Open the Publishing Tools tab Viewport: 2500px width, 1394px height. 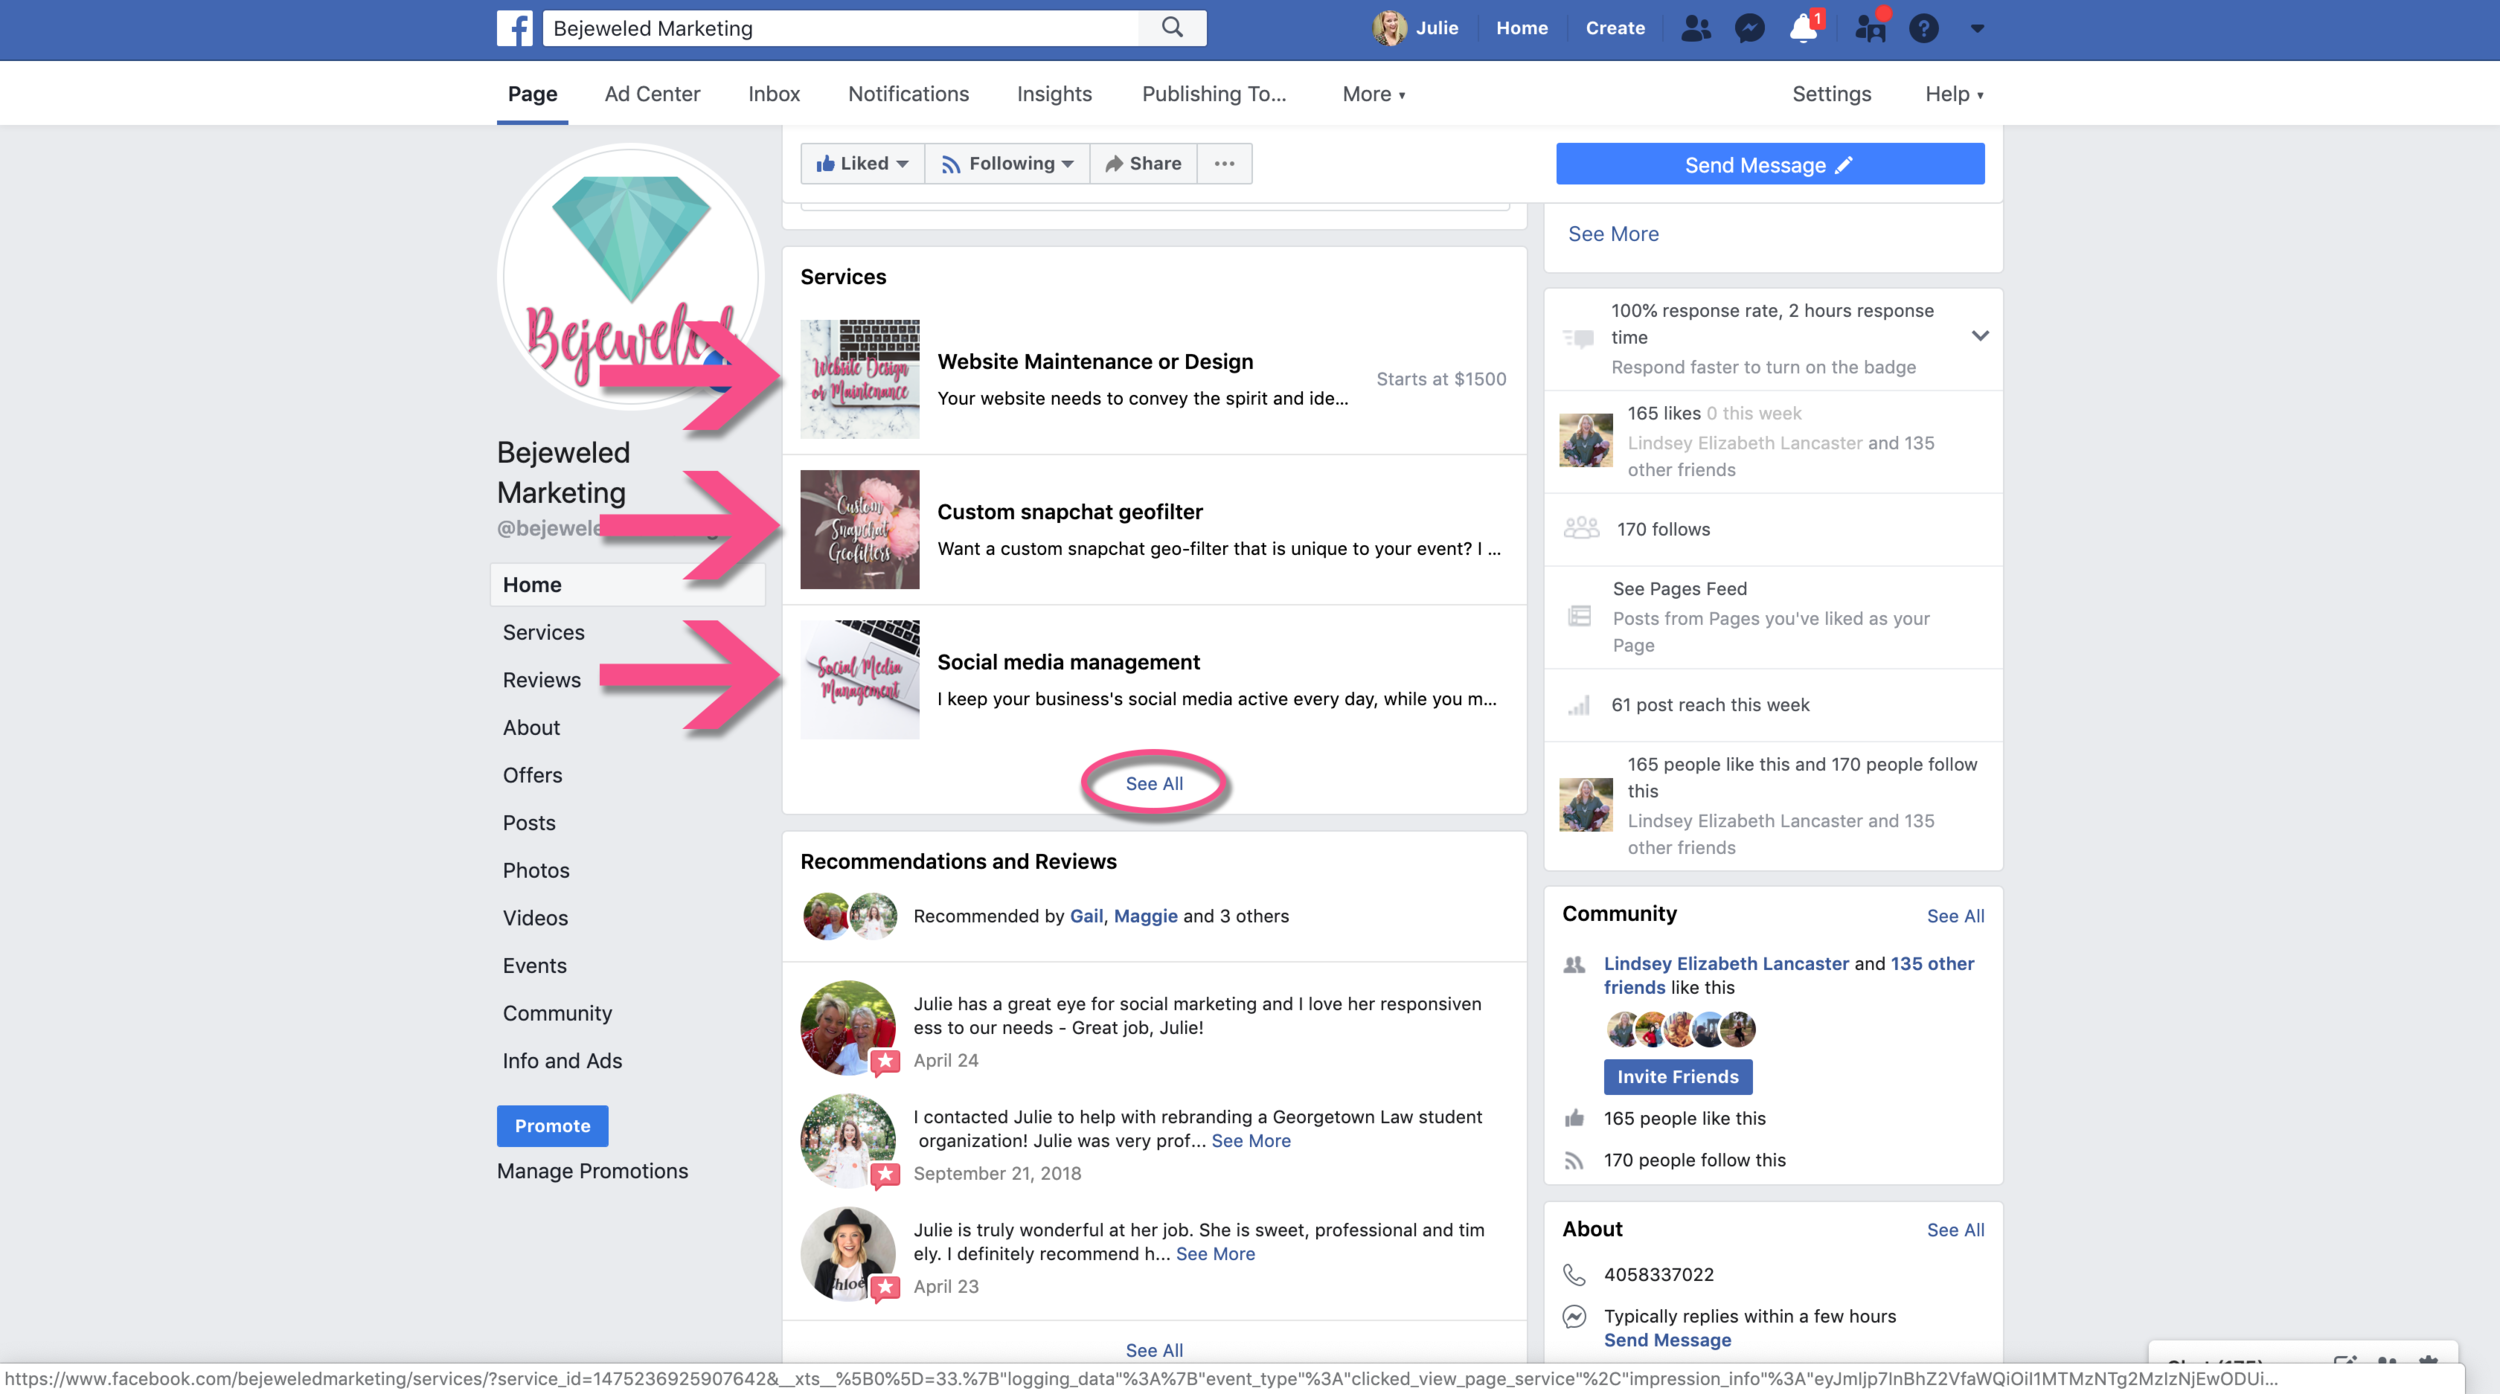(1214, 94)
